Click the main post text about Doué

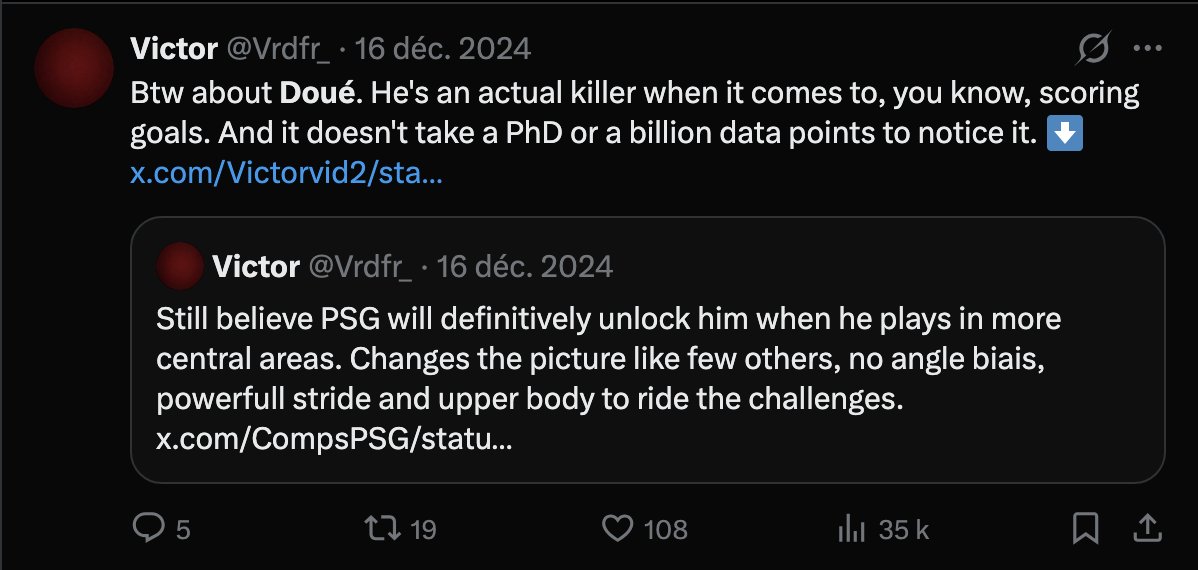(x=635, y=114)
